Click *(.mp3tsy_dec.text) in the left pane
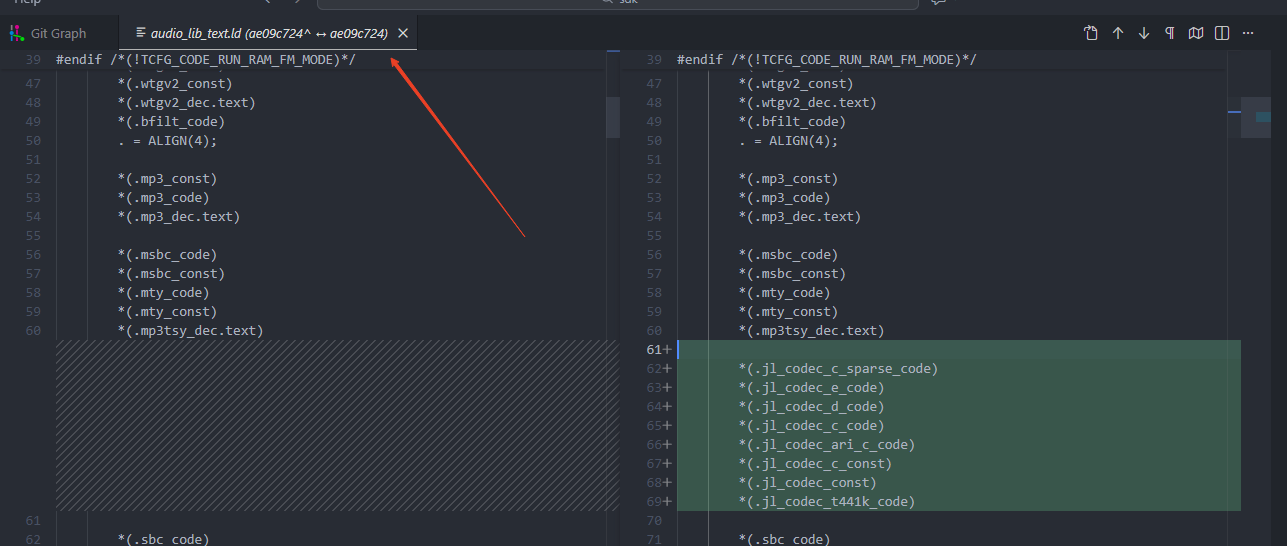This screenshot has width=1287, height=546. click(x=190, y=331)
